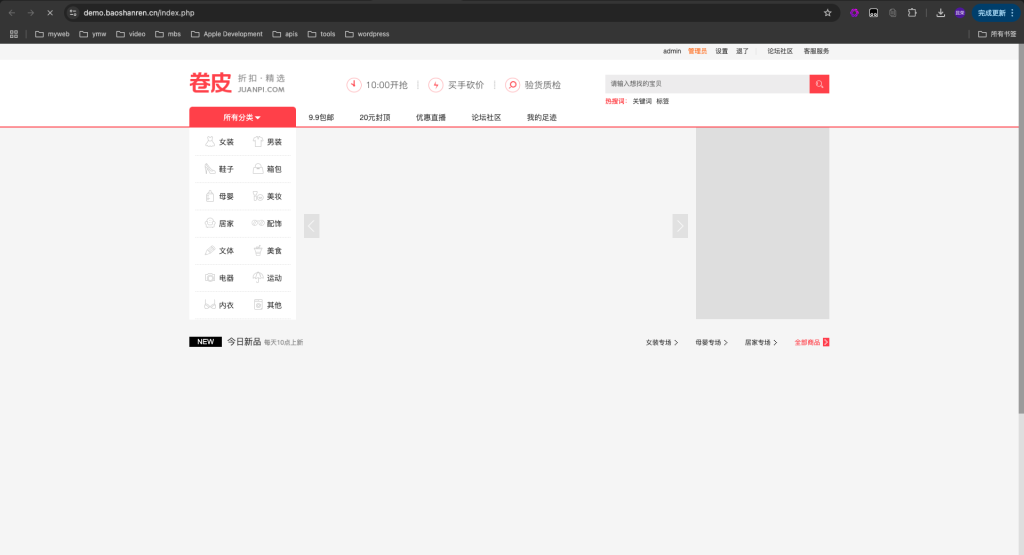
Task: Select the 居家 armchair icon
Action: point(210,223)
